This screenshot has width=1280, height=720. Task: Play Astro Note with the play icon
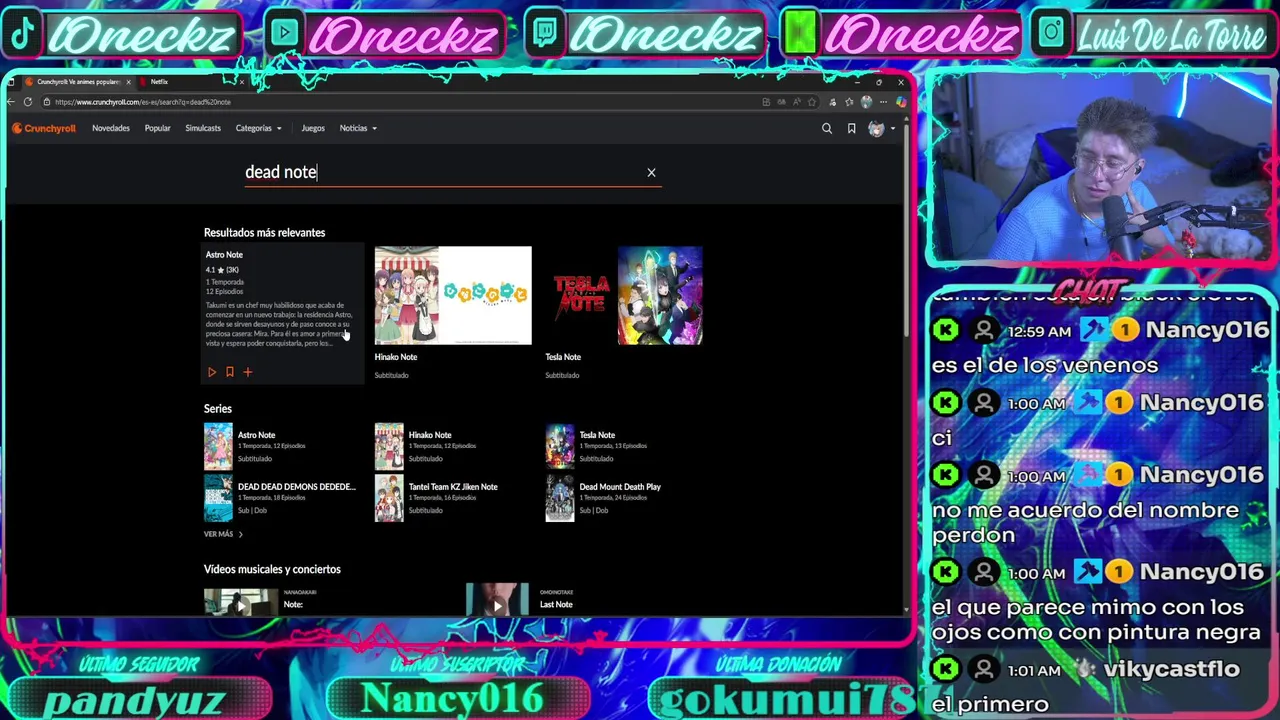click(212, 372)
